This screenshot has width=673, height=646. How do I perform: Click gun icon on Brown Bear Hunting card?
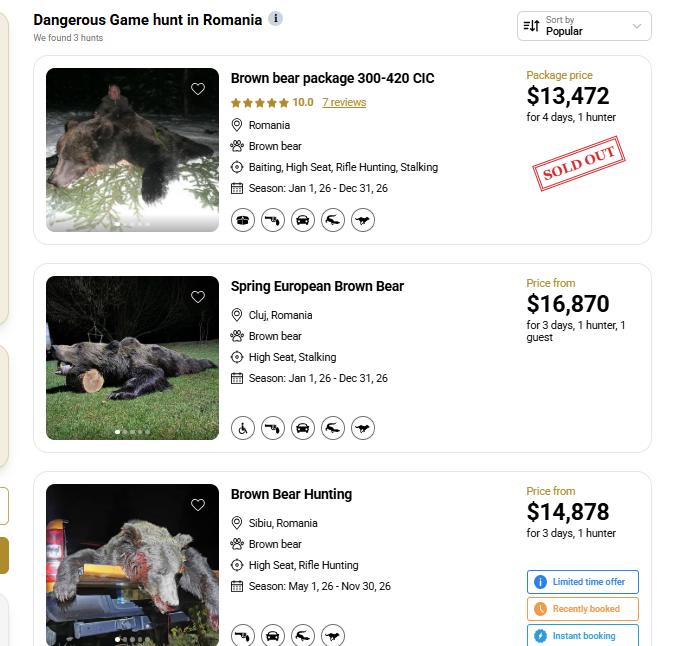coord(242,635)
